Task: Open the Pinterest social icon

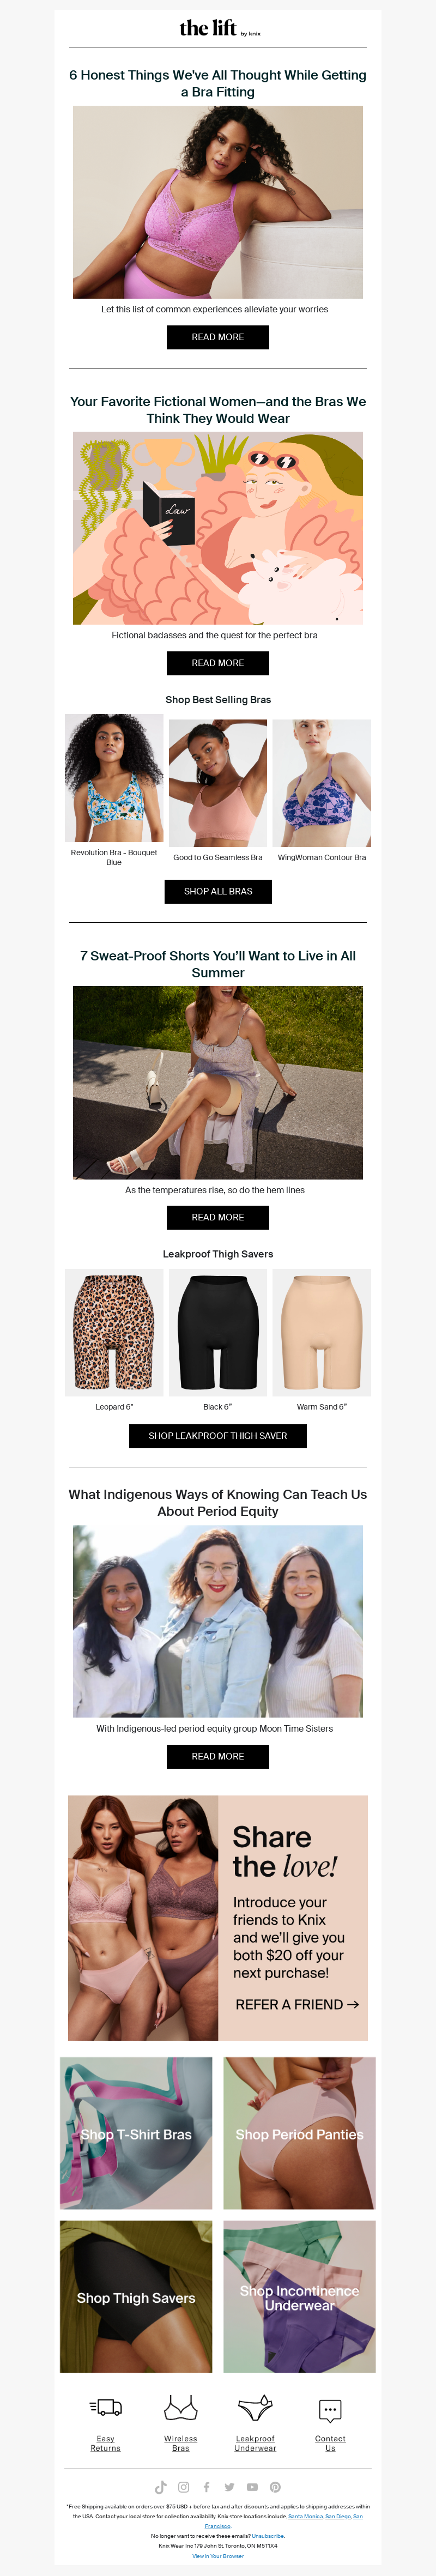Action: pyautogui.click(x=275, y=2486)
